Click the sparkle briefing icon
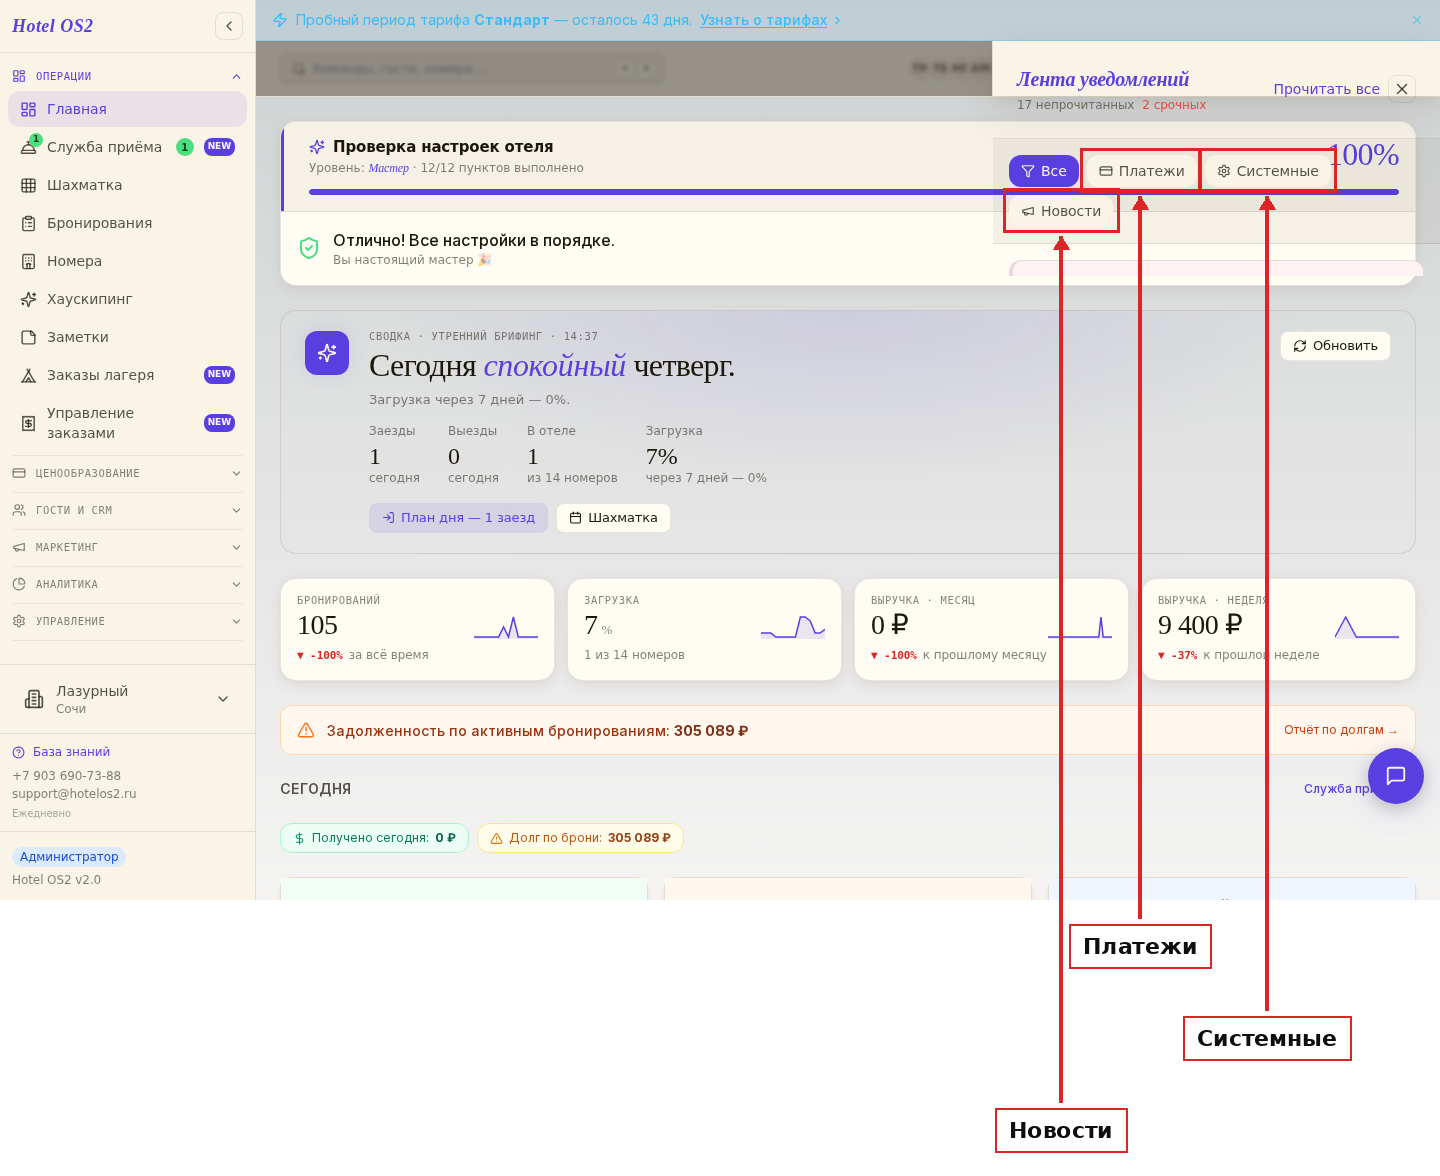 click(x=327, y=353)
